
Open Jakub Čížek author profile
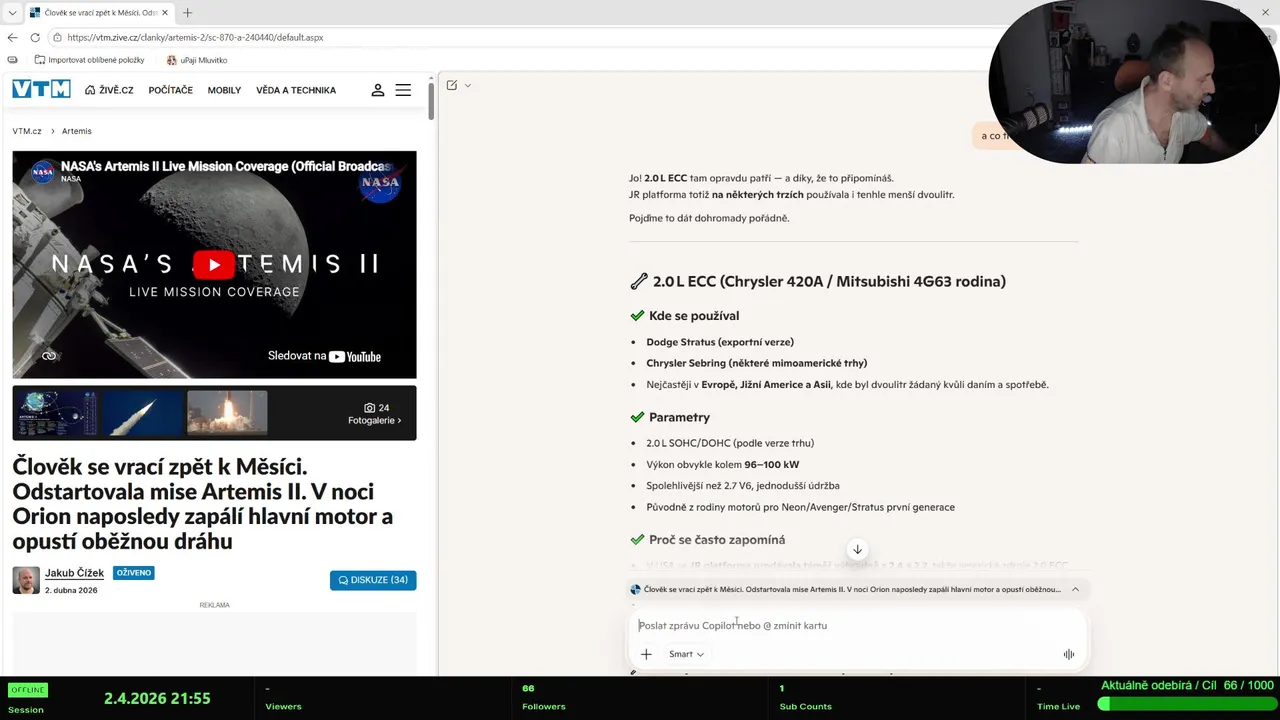pos(75,573)
